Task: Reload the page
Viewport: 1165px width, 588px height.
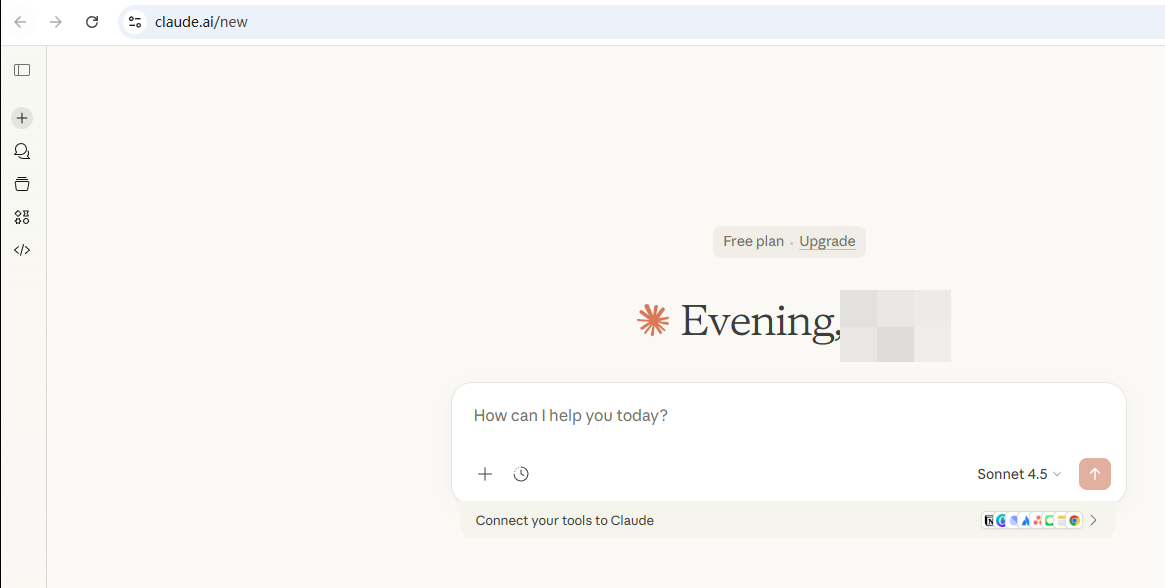Action: [x=91, y=22]
